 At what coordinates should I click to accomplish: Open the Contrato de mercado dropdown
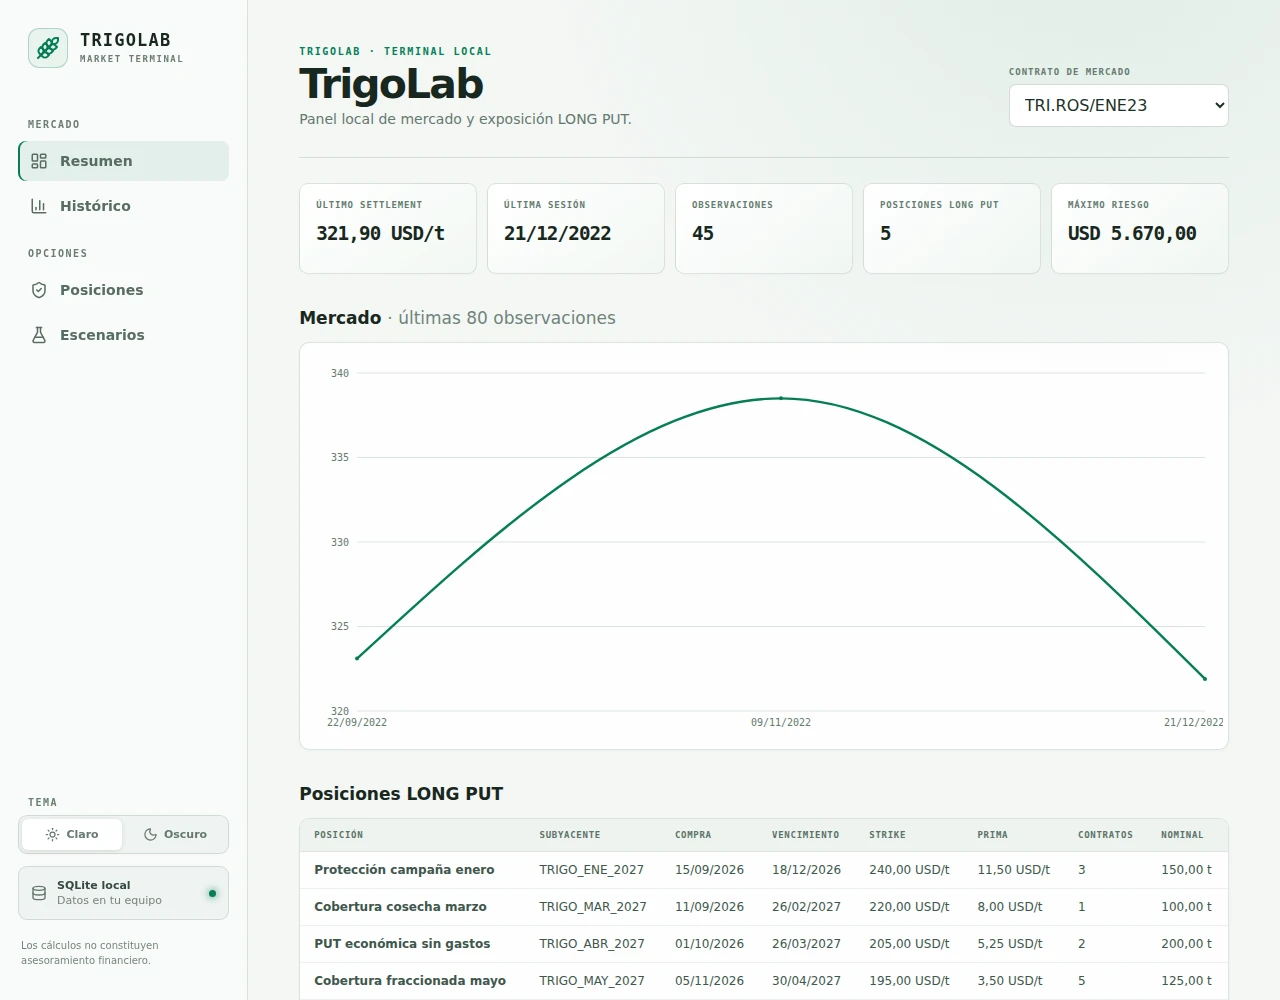click(1119, 105)
